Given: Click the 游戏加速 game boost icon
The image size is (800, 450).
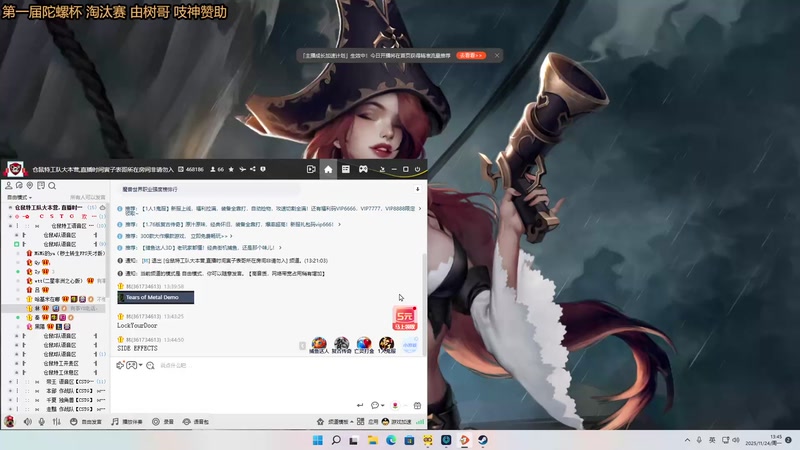Looking at the screenshot, I should point(385,421).
